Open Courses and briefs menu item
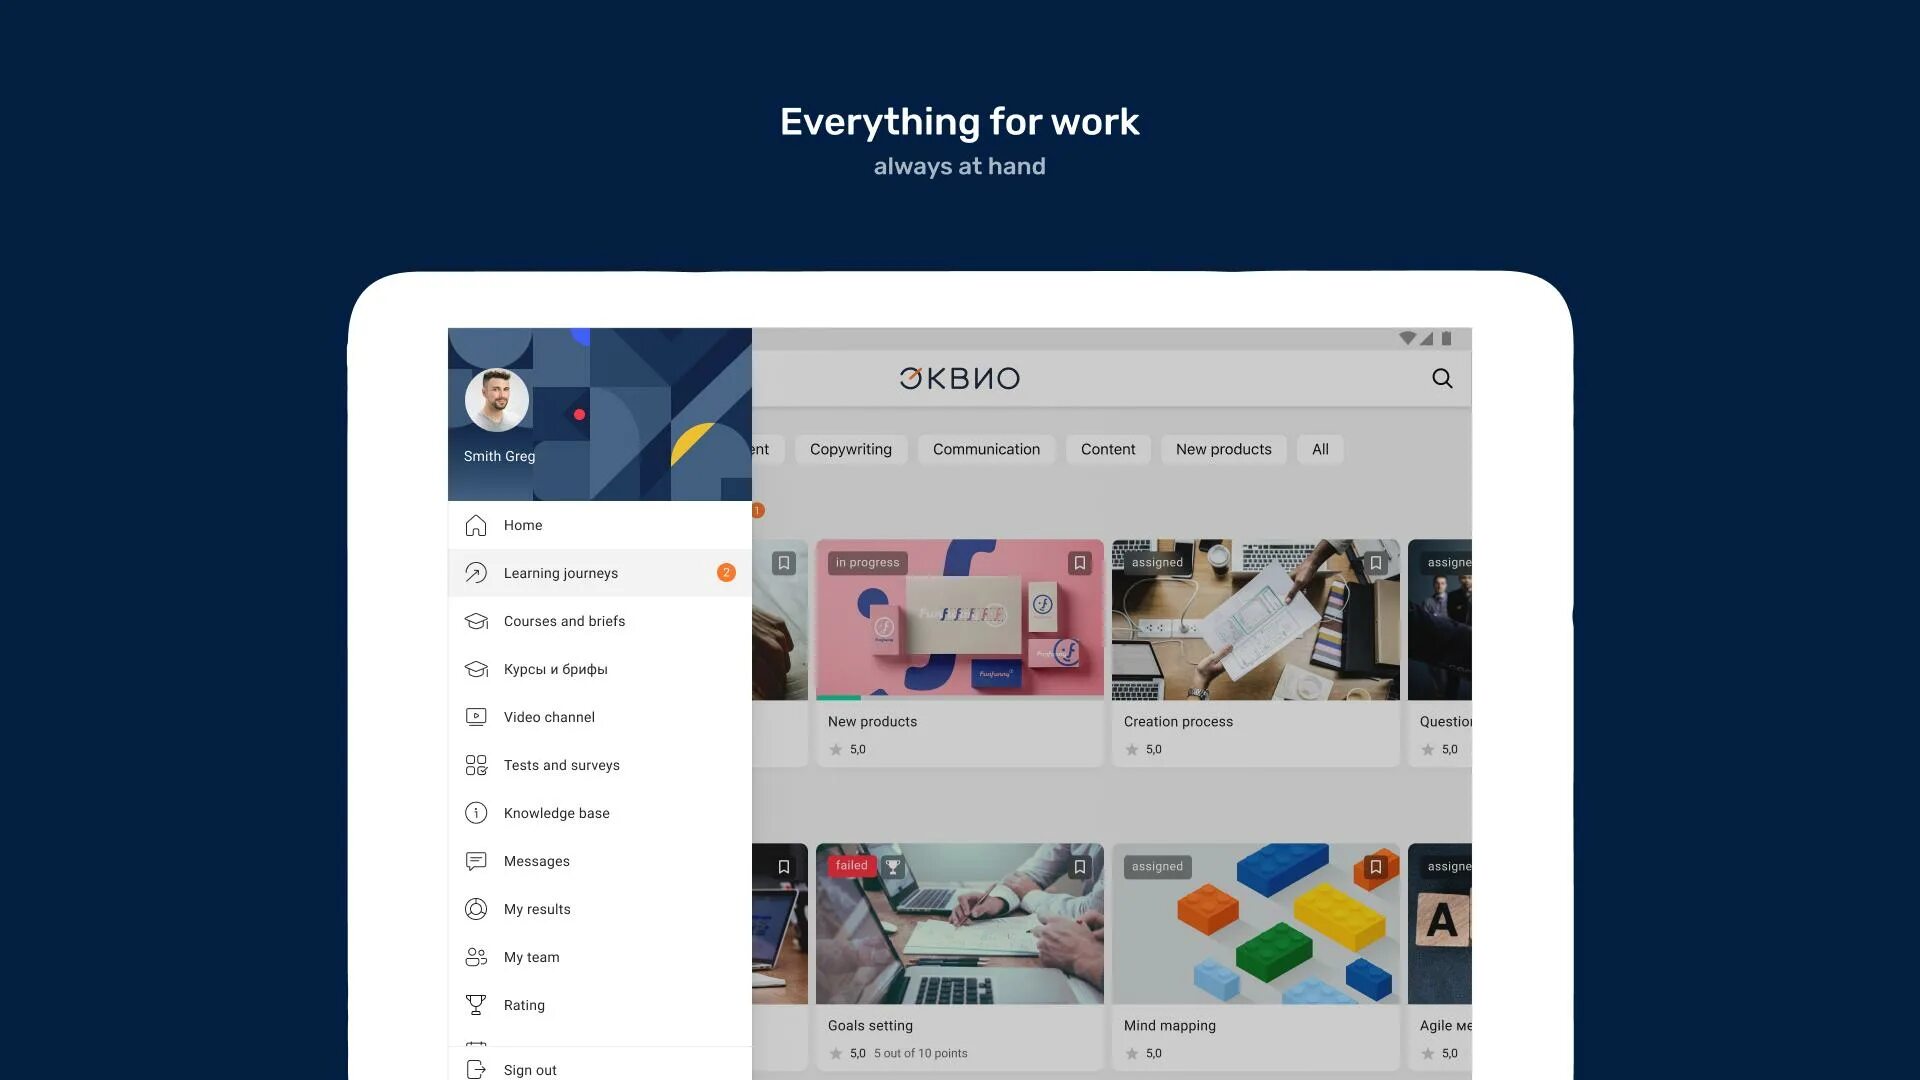This screenshot has width=1920, height=1080. pos(600,621)
